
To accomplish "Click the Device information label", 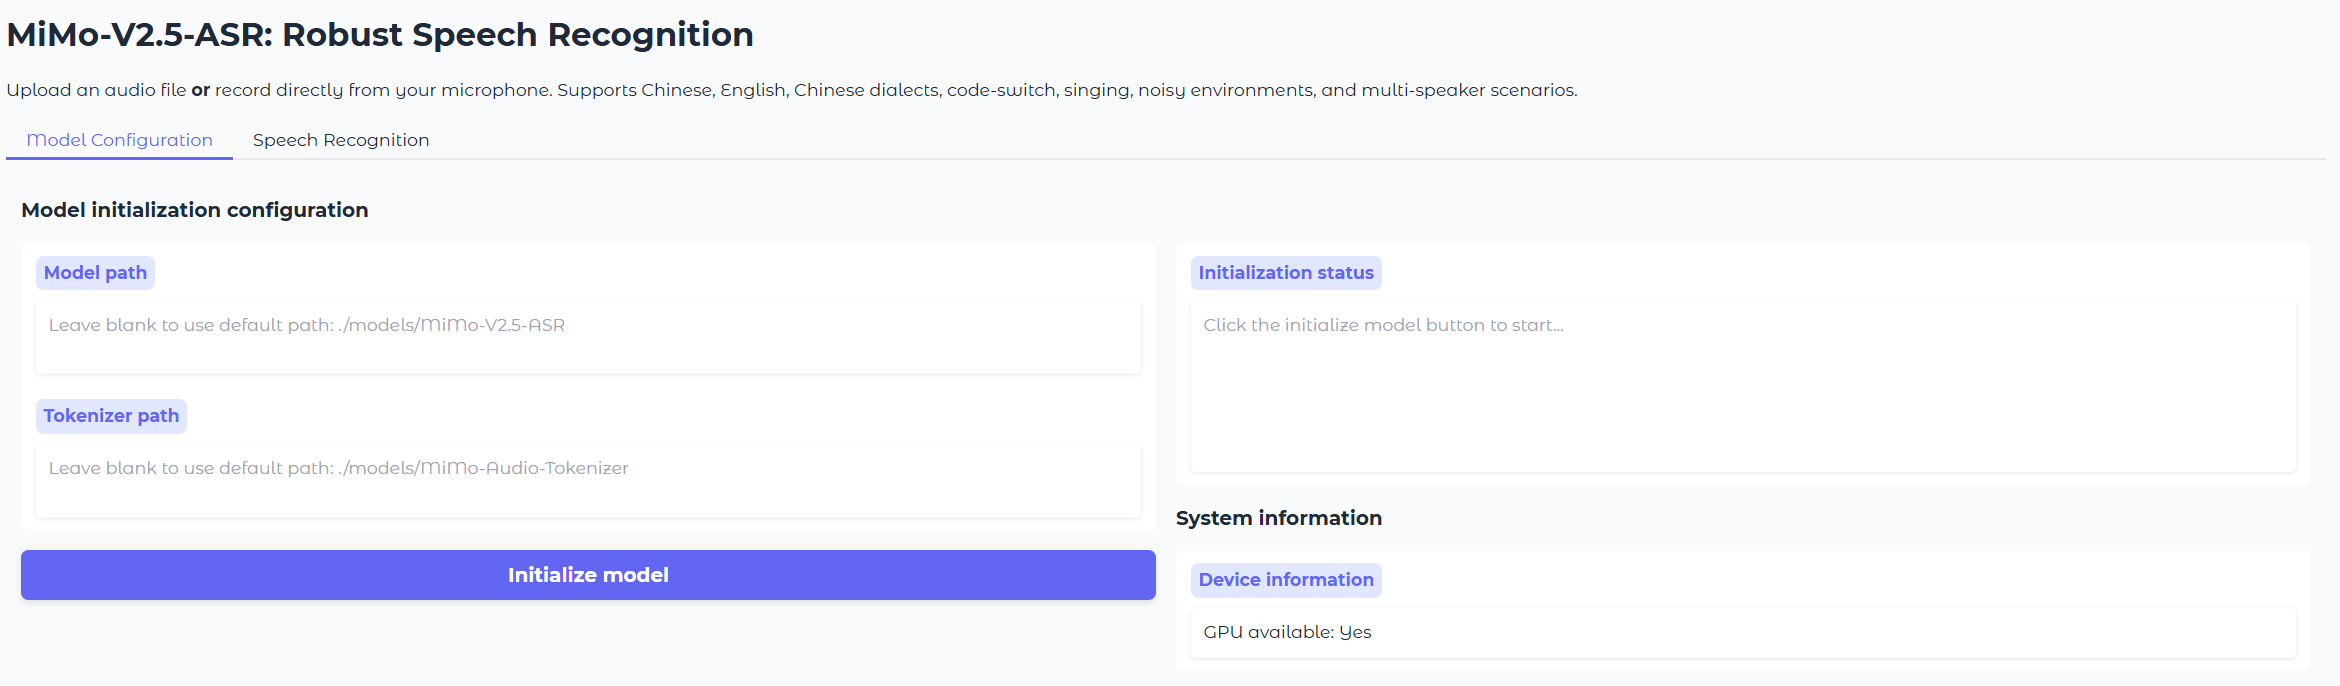I will (x=1286, y=580).
